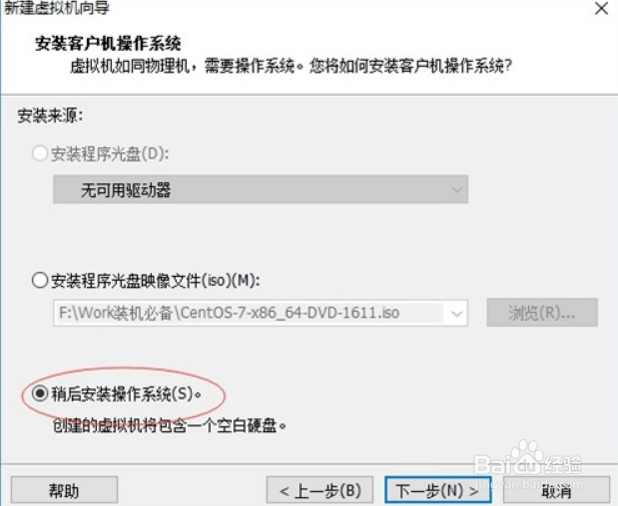Expand the ISO file path dropdown arrow

[456, 313]
